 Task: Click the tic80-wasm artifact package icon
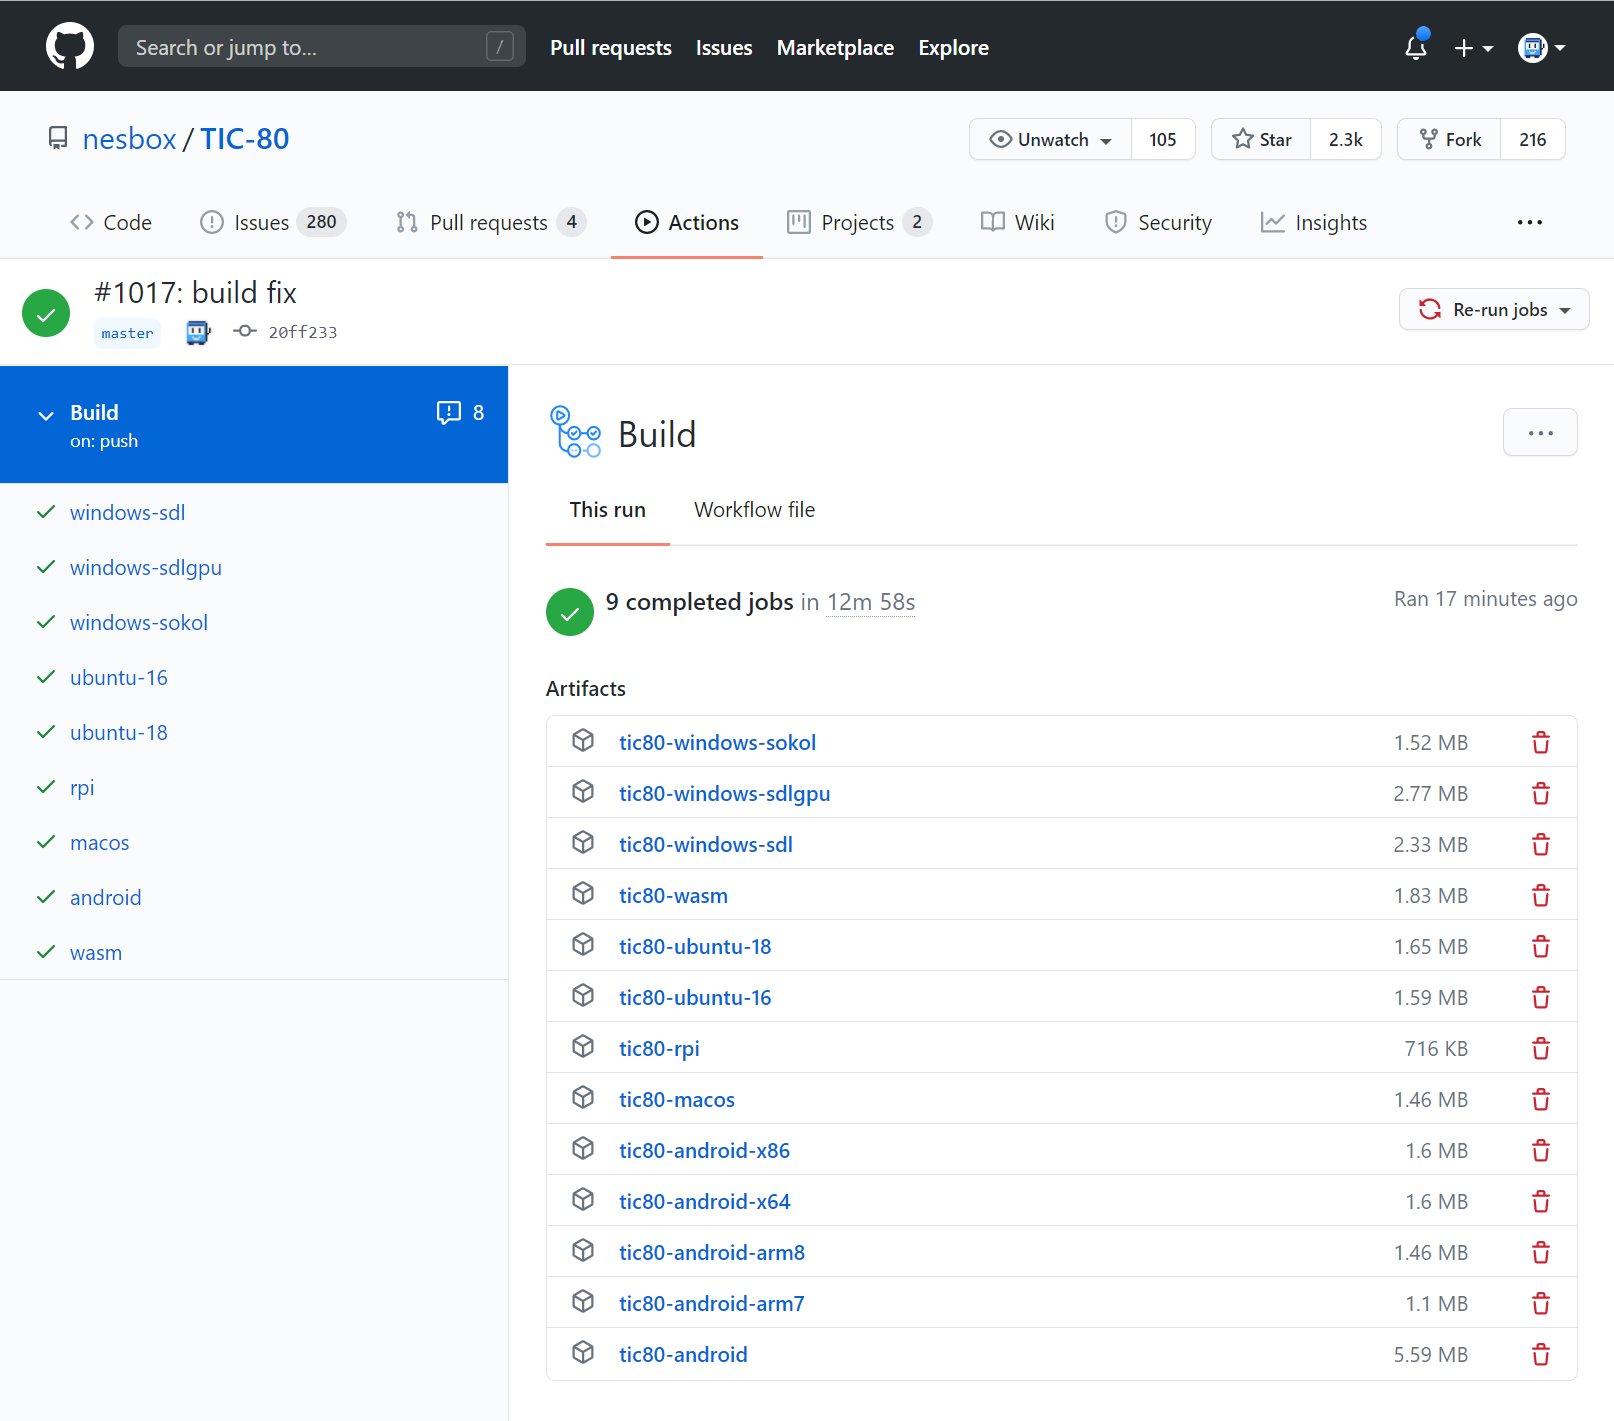tap(583, 893)
